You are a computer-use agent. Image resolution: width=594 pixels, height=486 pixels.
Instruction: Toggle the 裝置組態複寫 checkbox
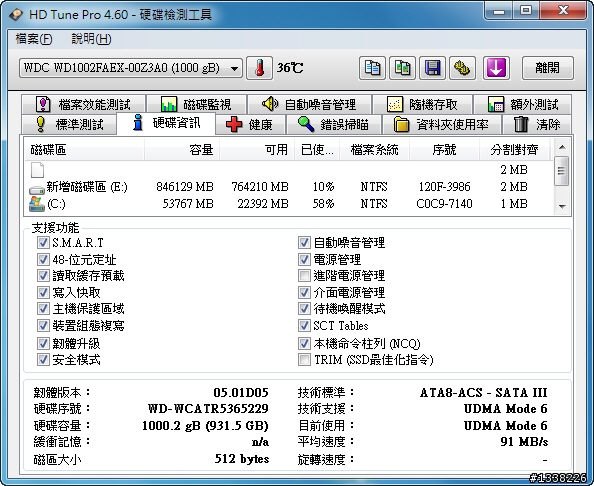click(x=43, y=325)
